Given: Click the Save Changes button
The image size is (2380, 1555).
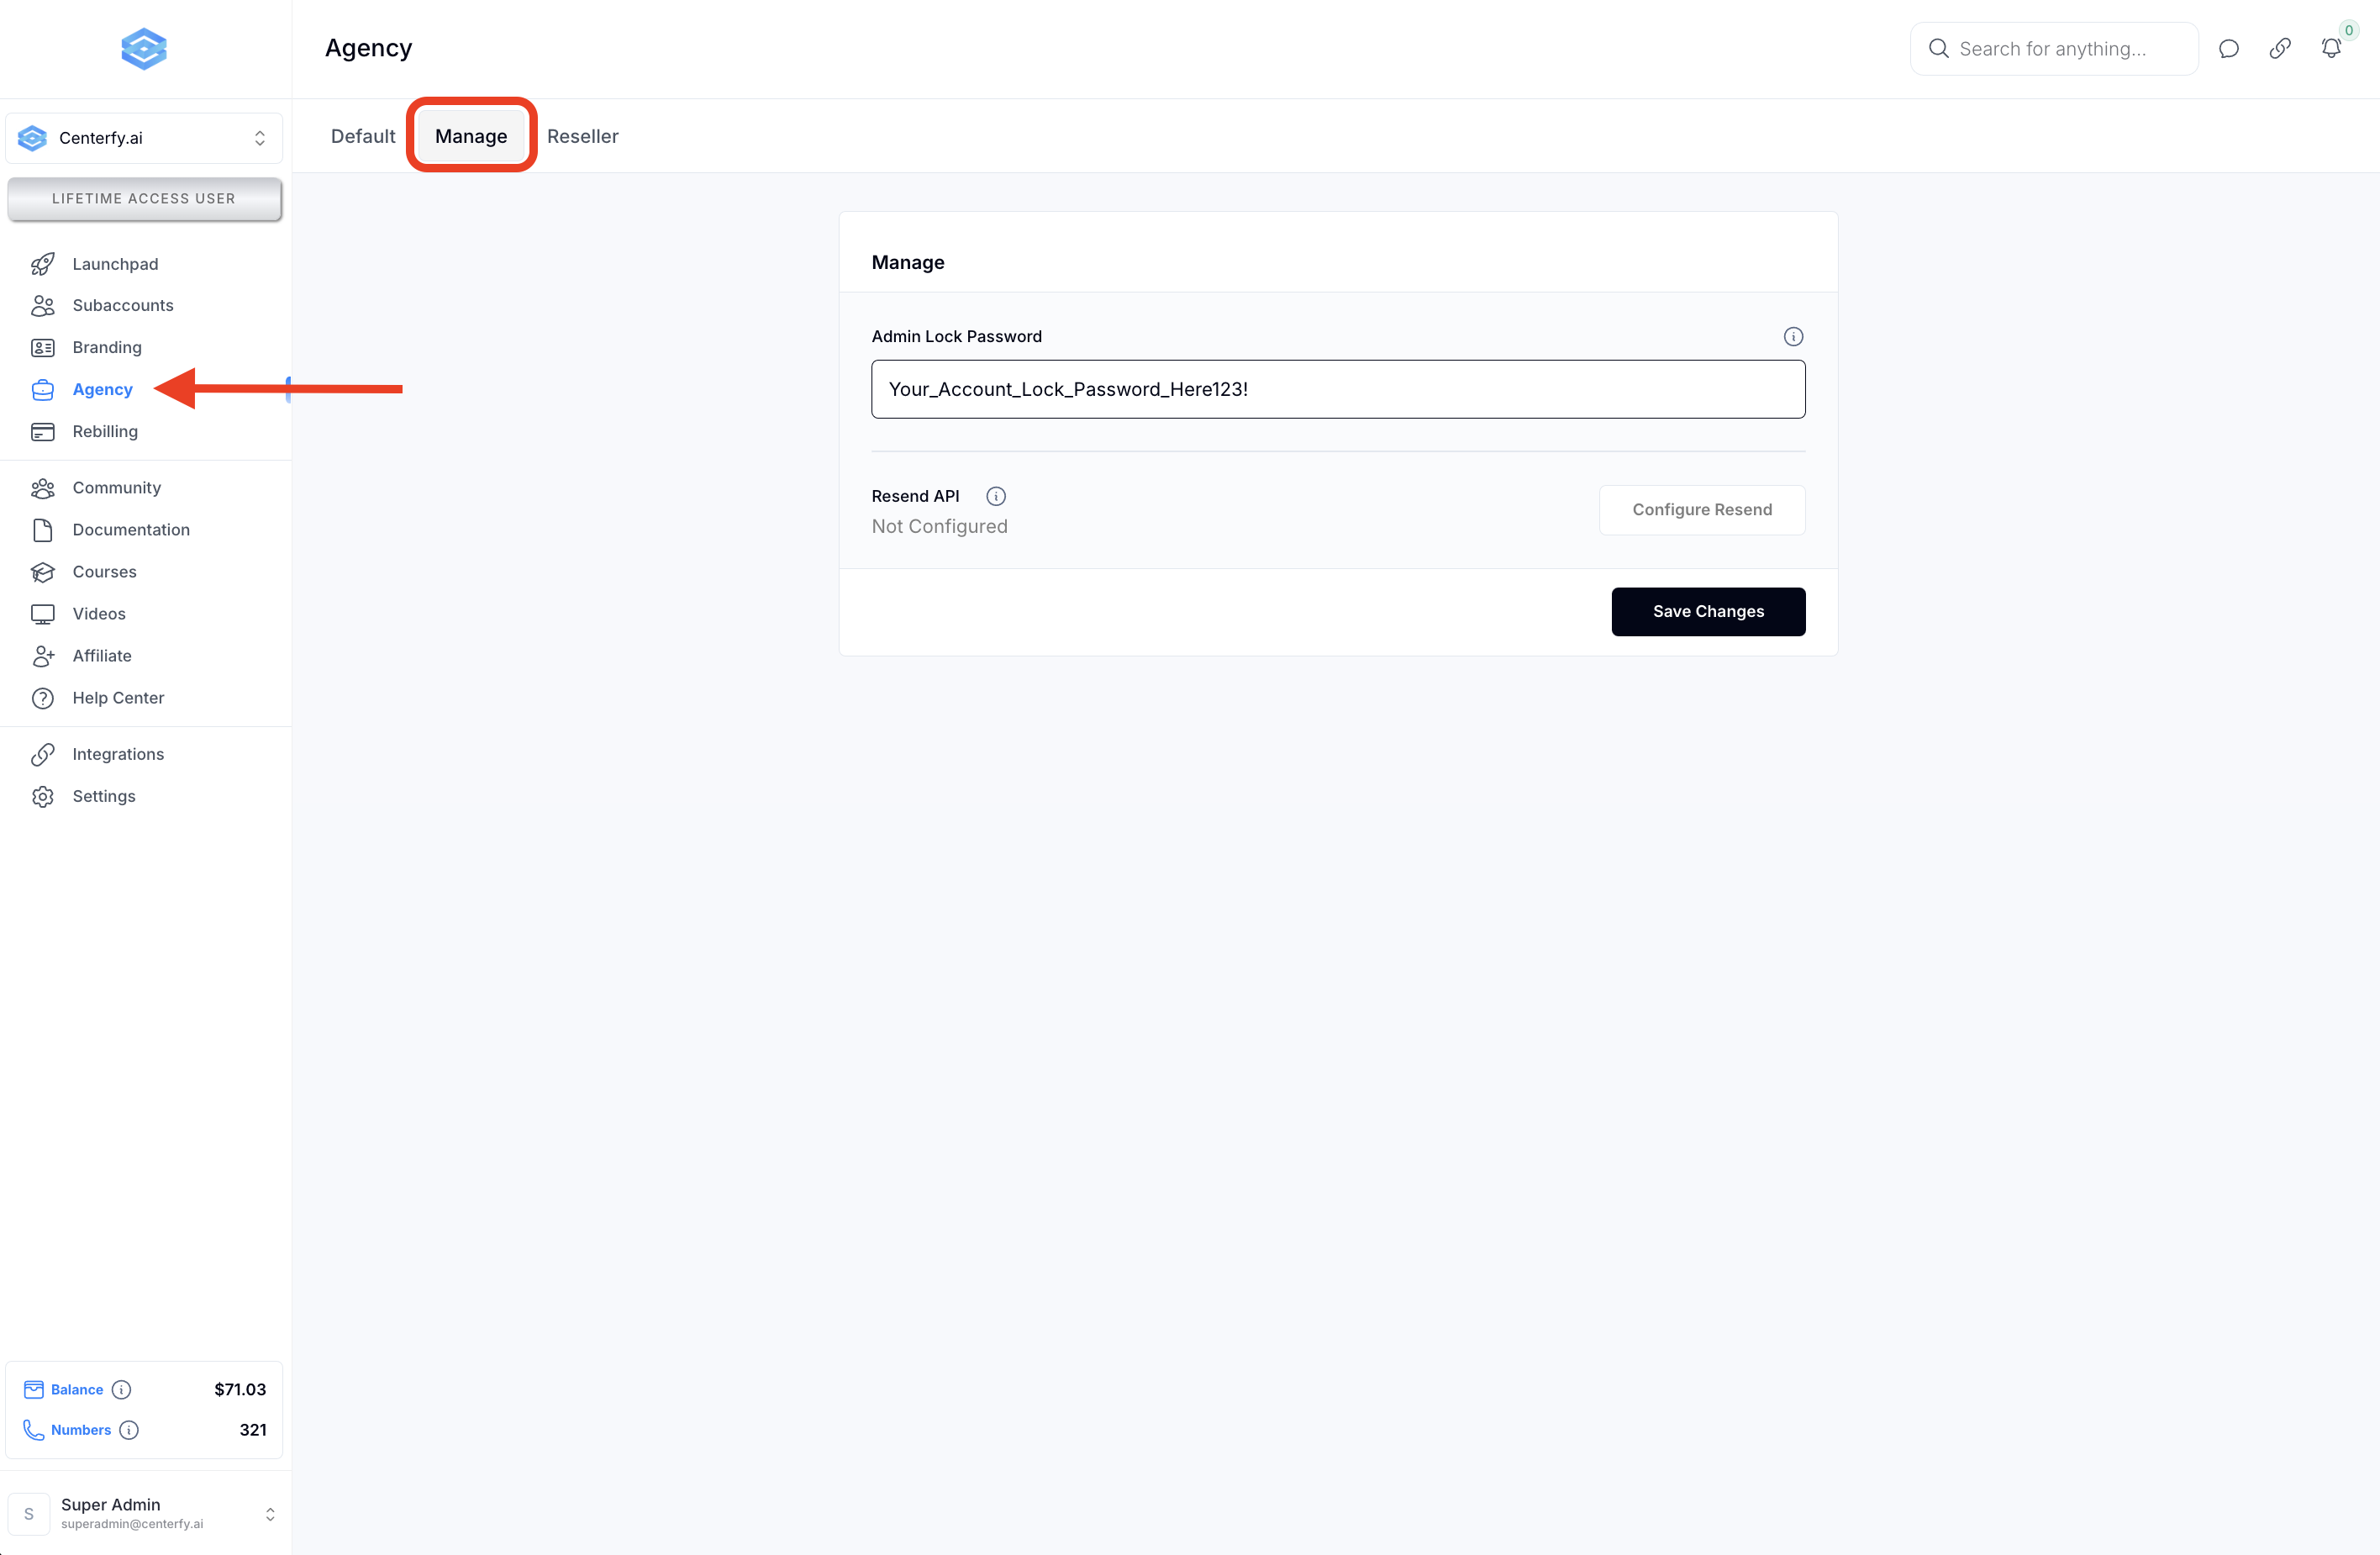Looking at the screenshot, I should [1707, 611].
